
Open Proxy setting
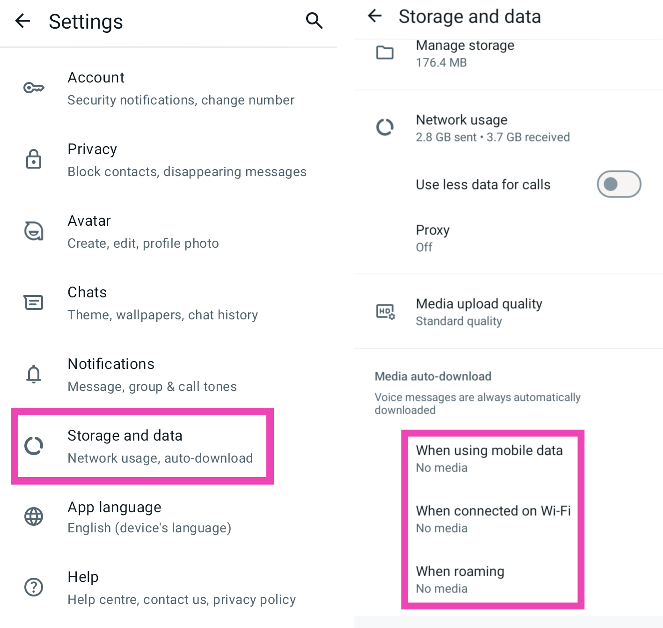[432, 237]
